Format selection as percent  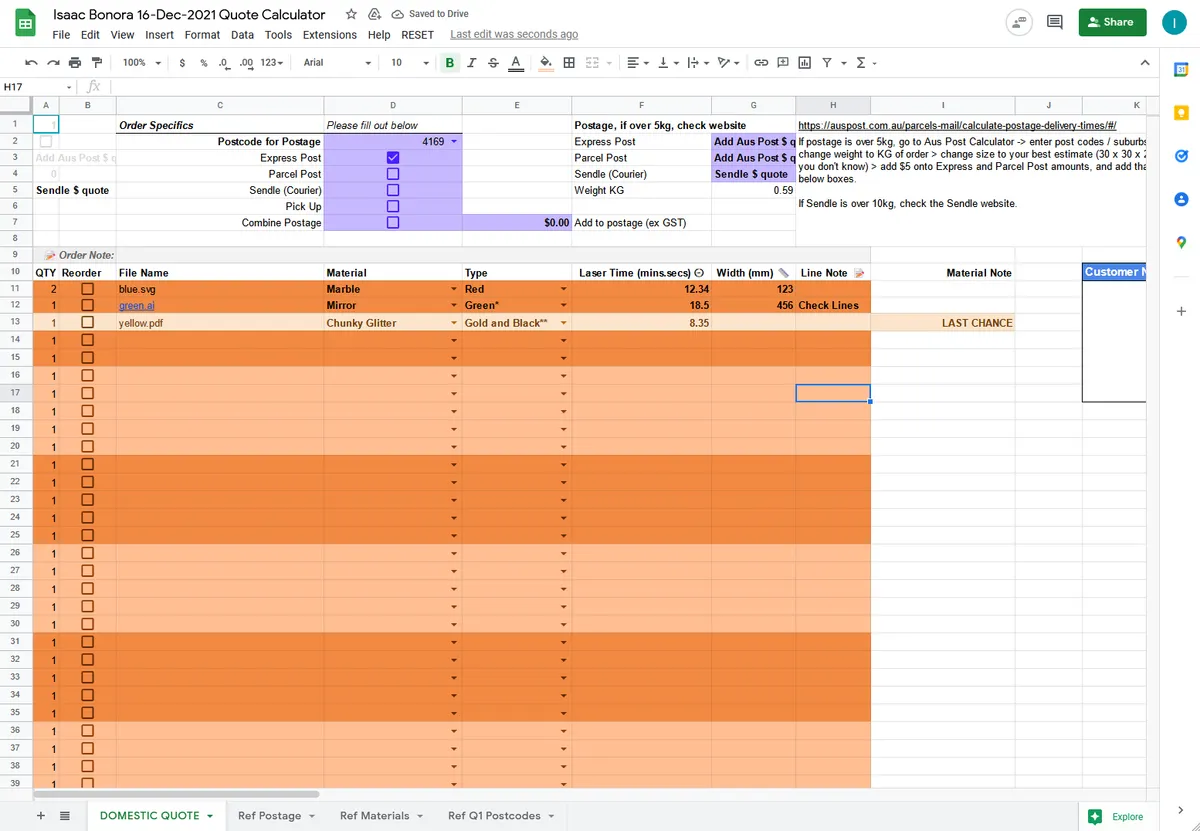pos(204,62)
